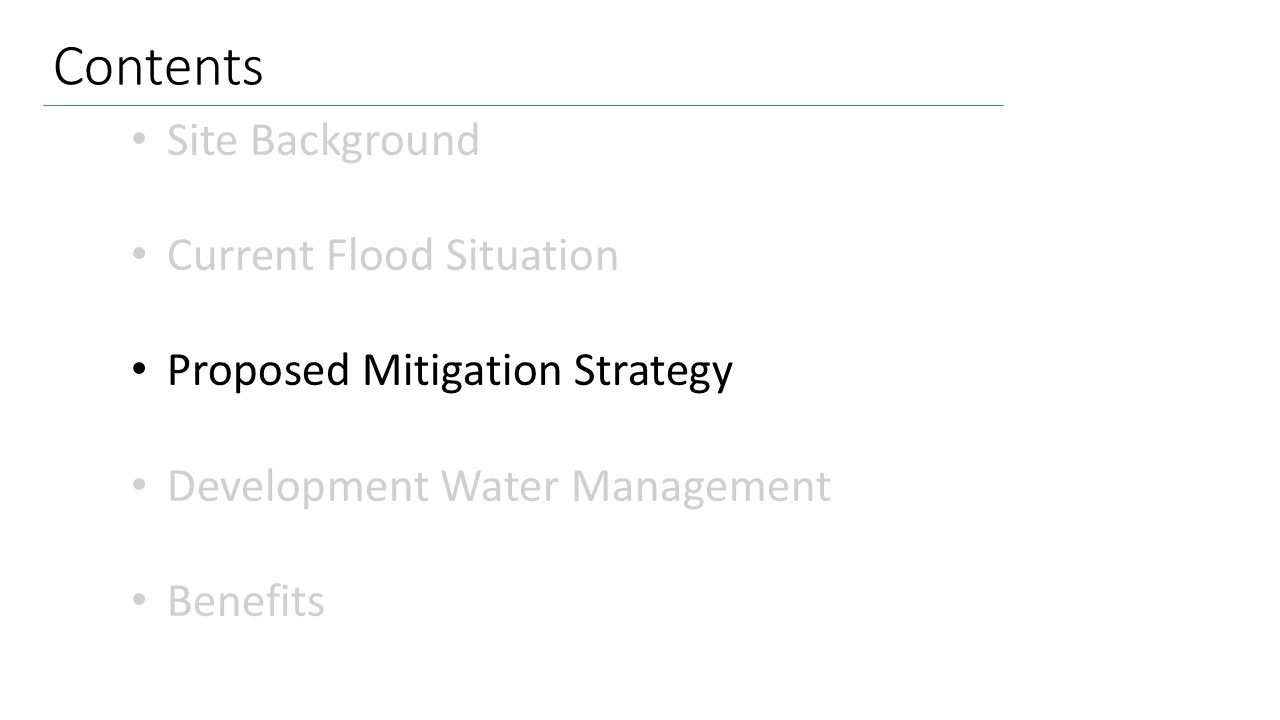1280x720 pixels.
Task: Click the word Management
Action: point(701,487)
